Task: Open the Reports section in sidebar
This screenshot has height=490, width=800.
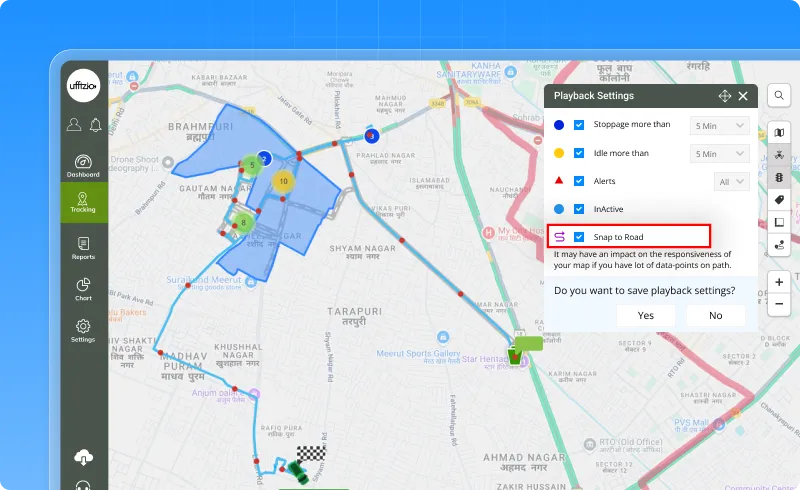Action: pos(83,247)
